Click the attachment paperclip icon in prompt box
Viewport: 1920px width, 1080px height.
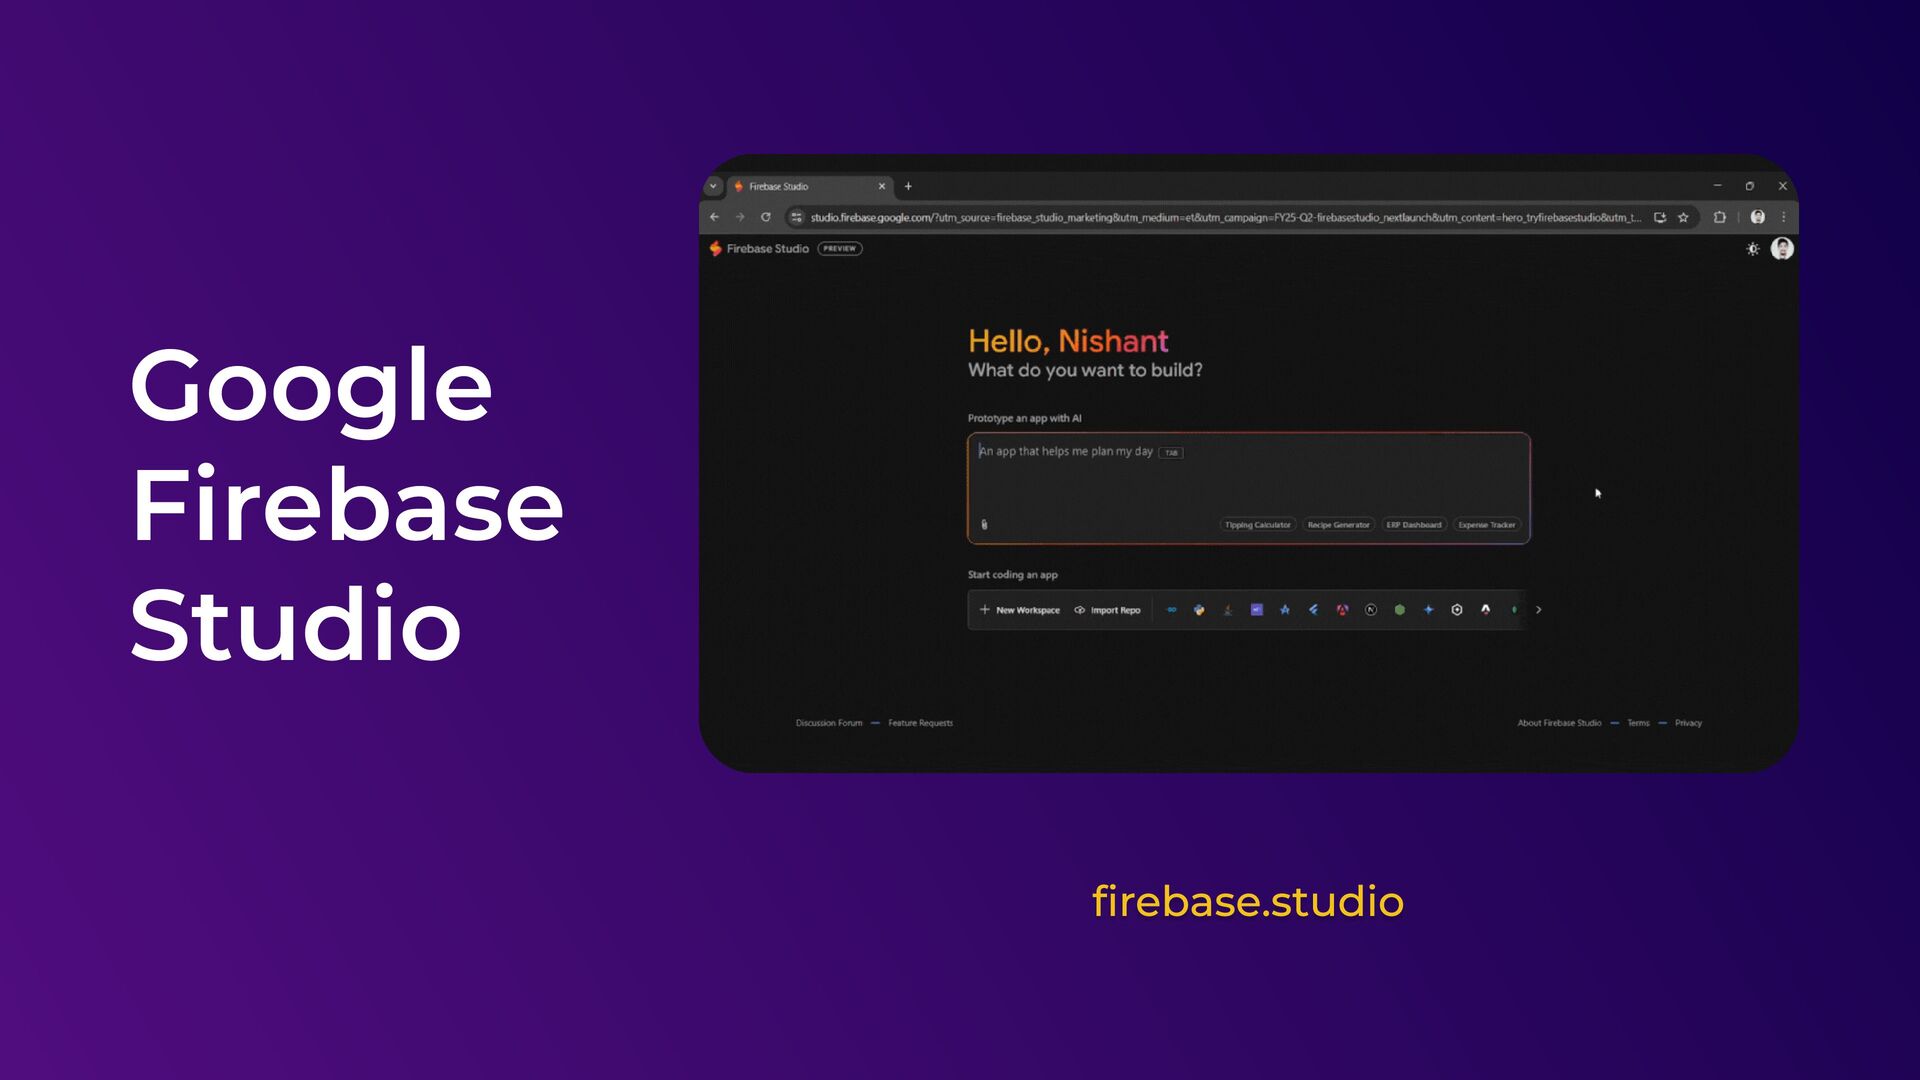(x=984, y=524)
